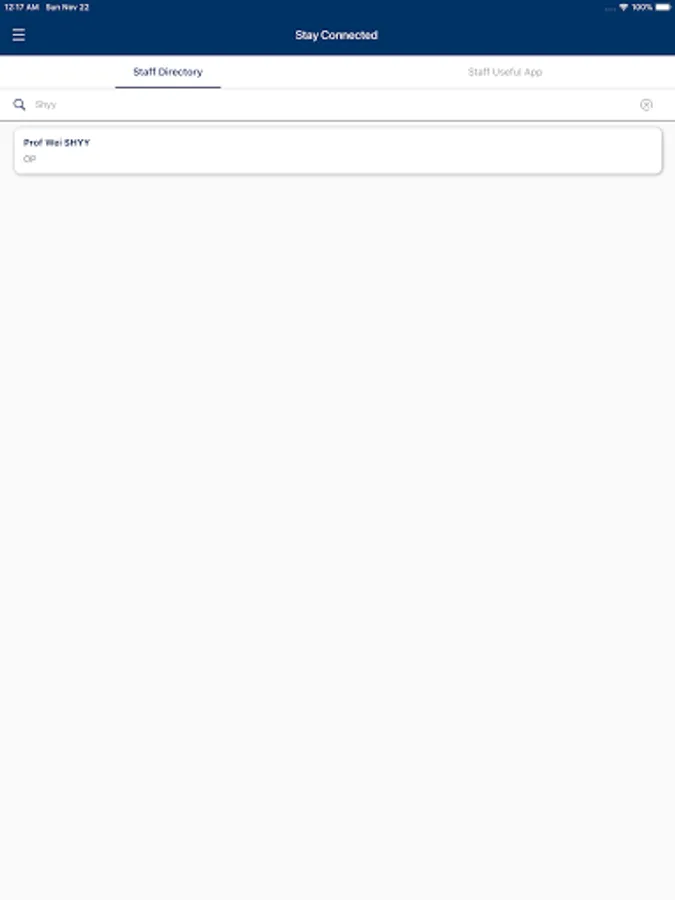Clear the search text with the X icon
The height and width of the screenshot is (900, 675).
tap(646, 104)
